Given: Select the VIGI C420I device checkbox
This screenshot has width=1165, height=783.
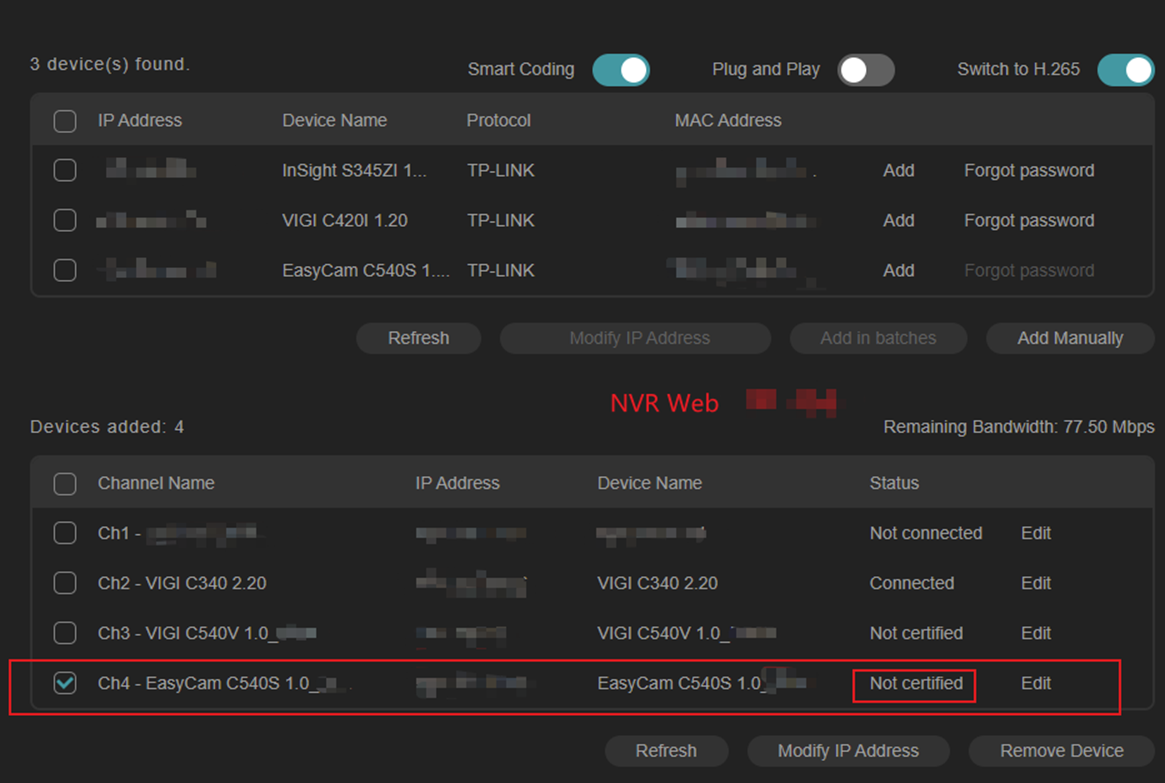Looking at the screenshot, I should click(x=65, y=221).
